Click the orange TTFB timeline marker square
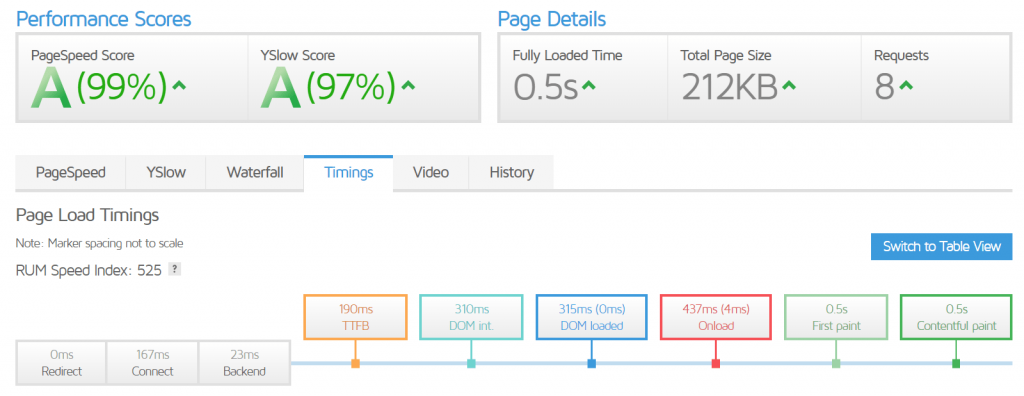Viewport: 1024px width, 396px height. pyautogui.click(x=355, y=363)
